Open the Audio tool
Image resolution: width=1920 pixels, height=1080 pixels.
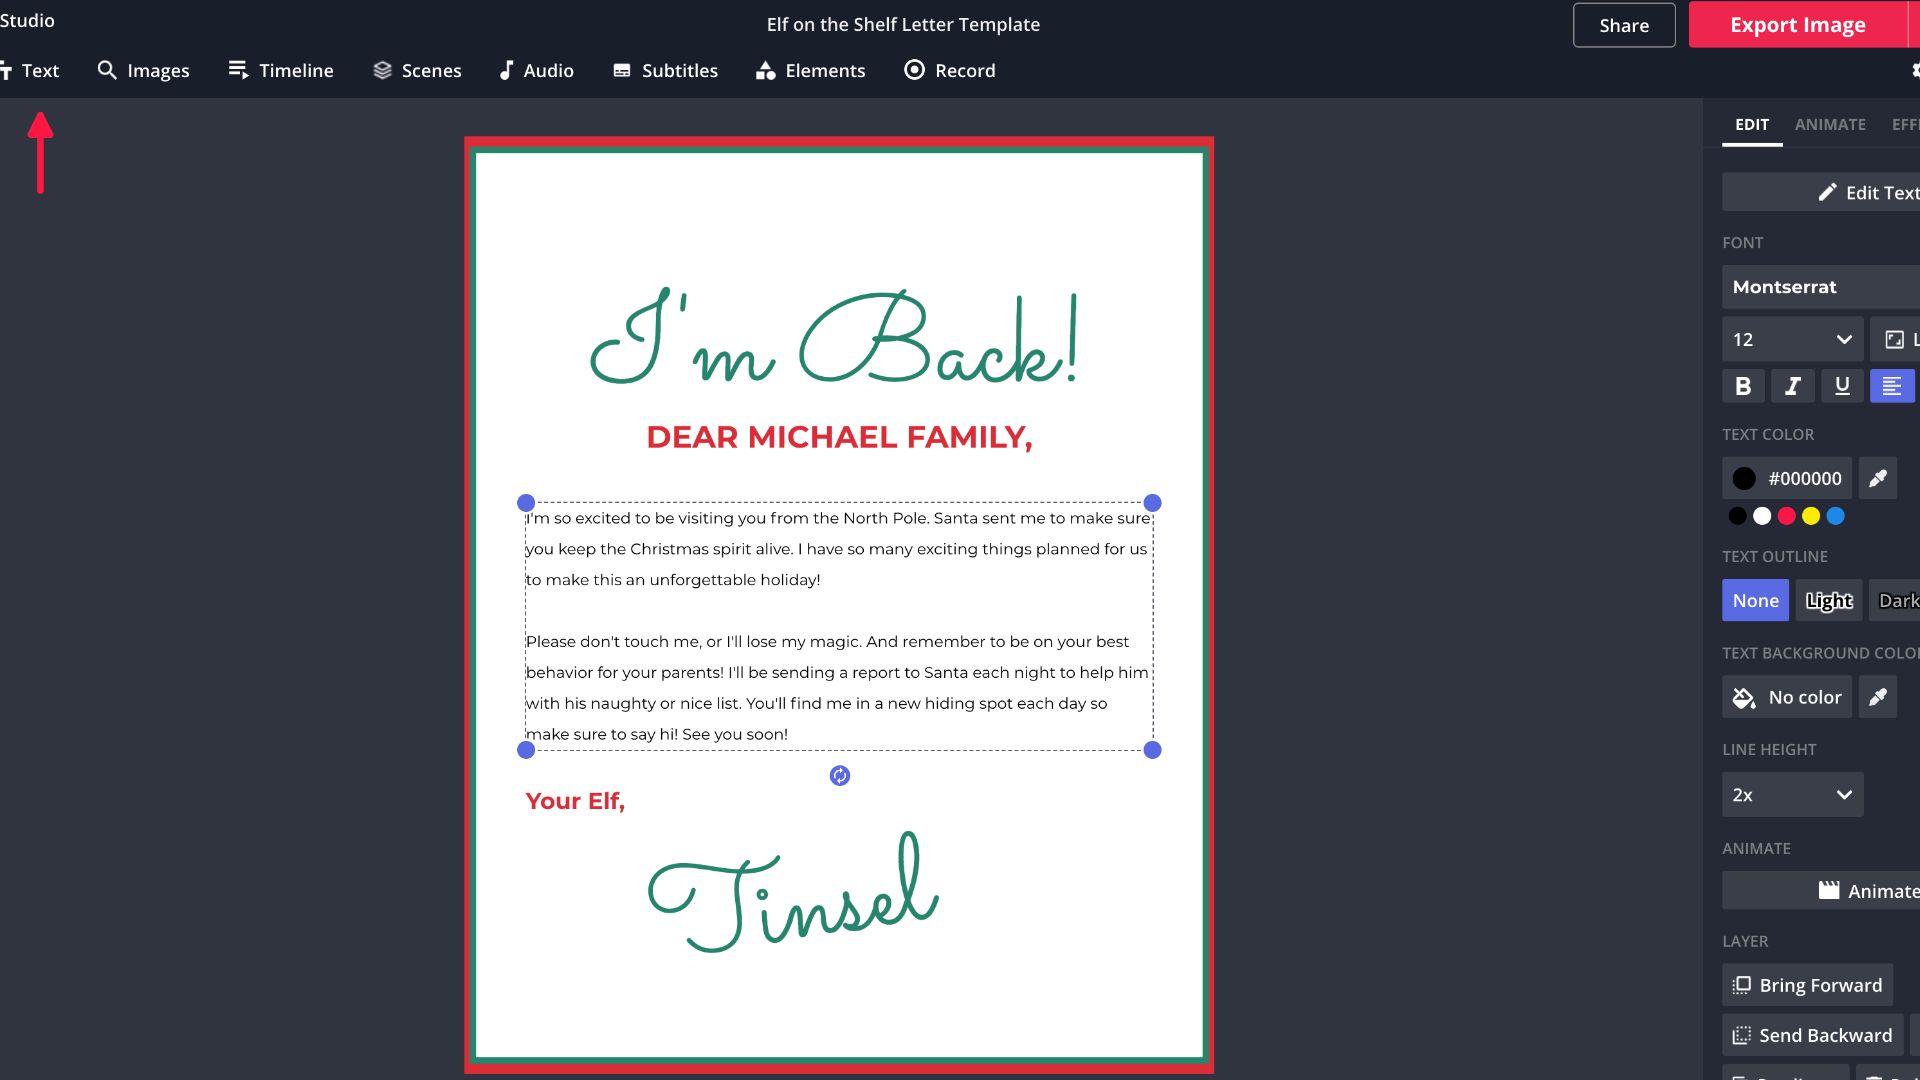(536, 70)
